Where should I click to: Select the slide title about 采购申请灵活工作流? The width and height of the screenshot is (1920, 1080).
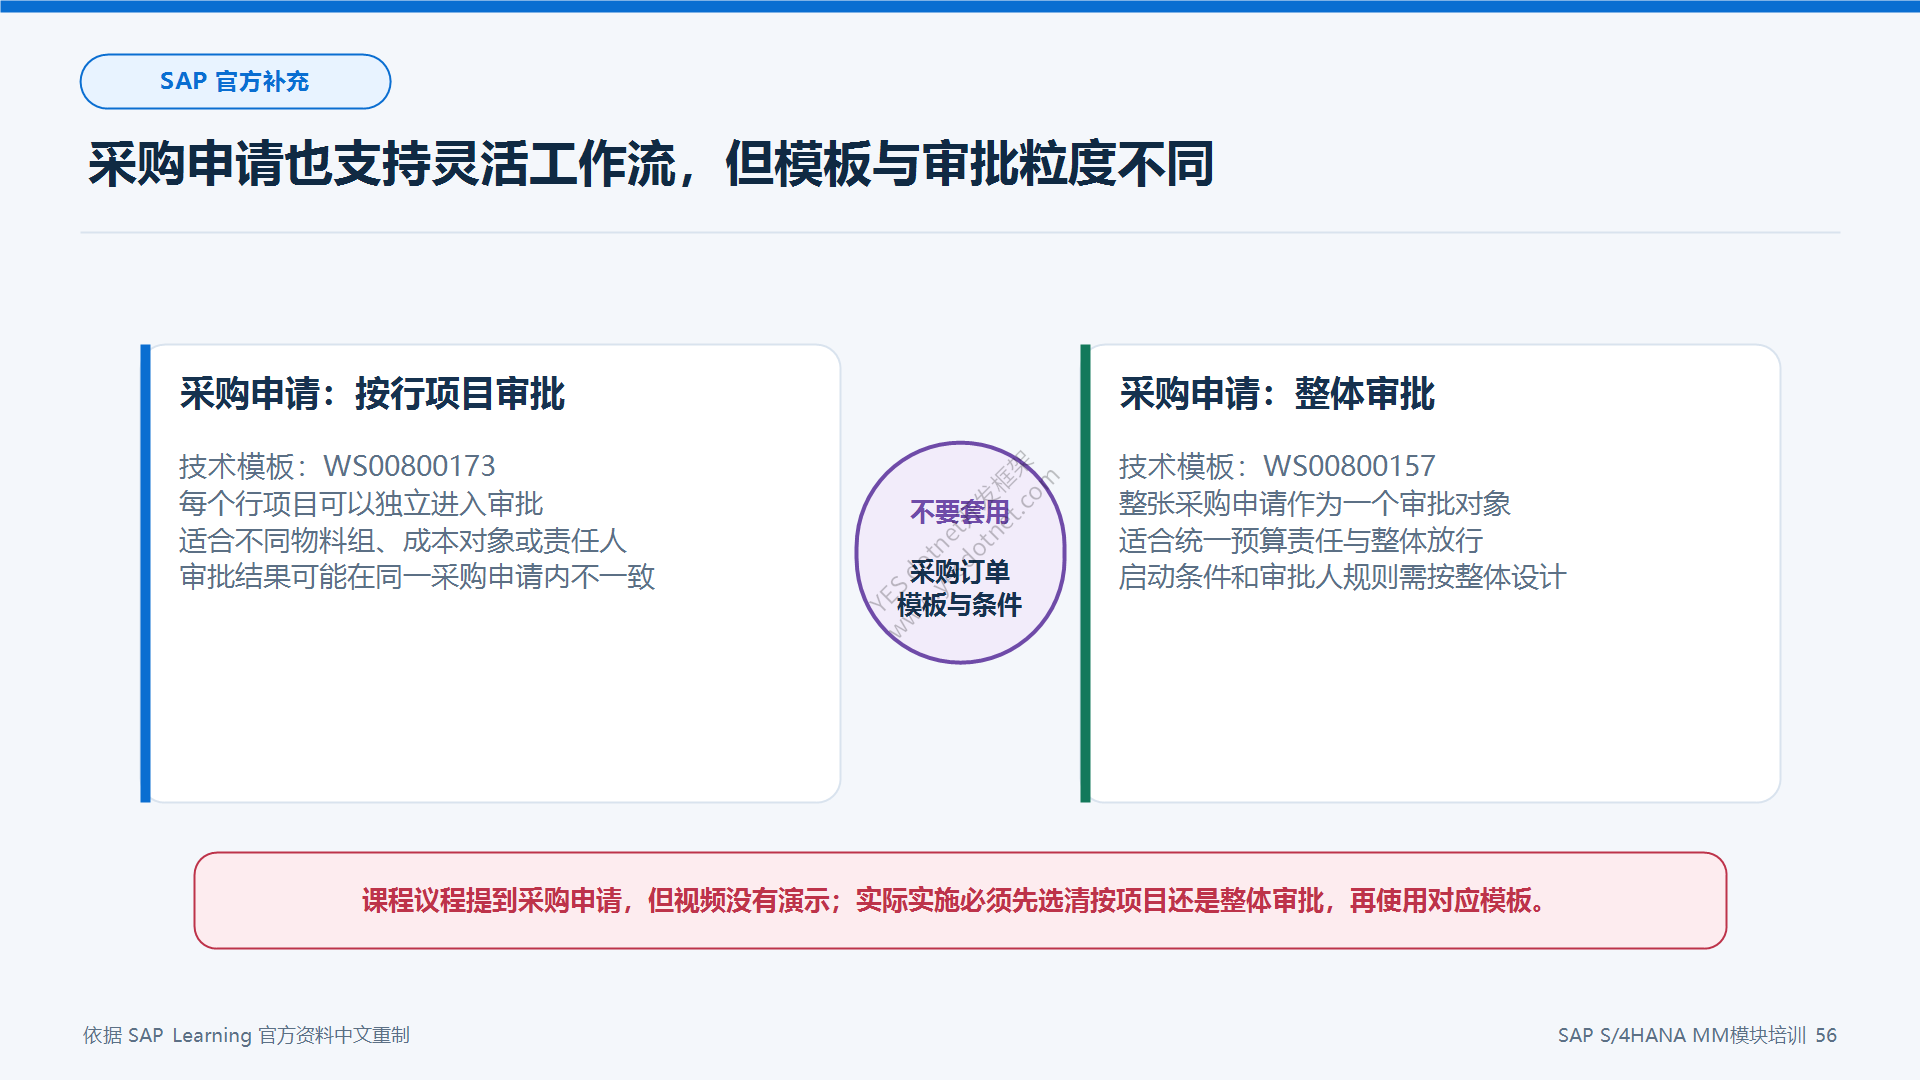(651, 164)
